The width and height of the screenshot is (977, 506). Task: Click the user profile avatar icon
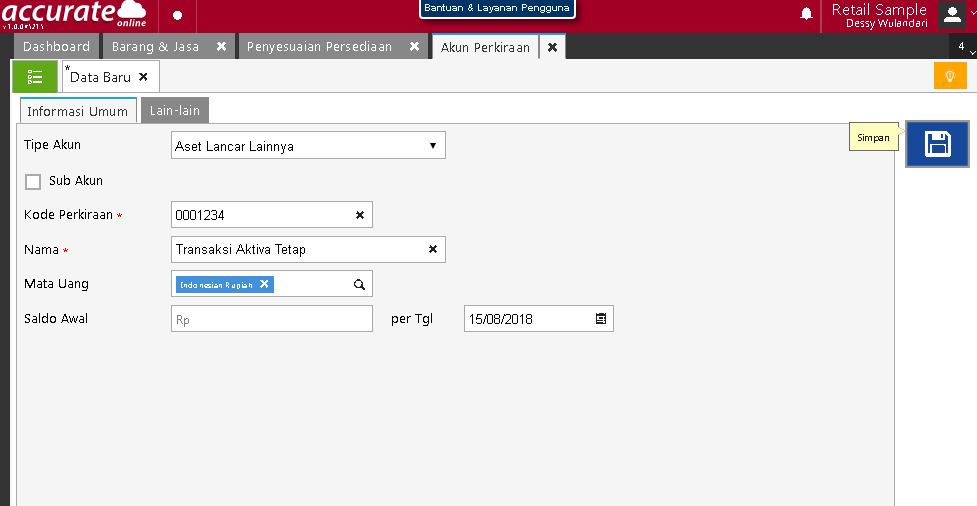tap(952, 14)
